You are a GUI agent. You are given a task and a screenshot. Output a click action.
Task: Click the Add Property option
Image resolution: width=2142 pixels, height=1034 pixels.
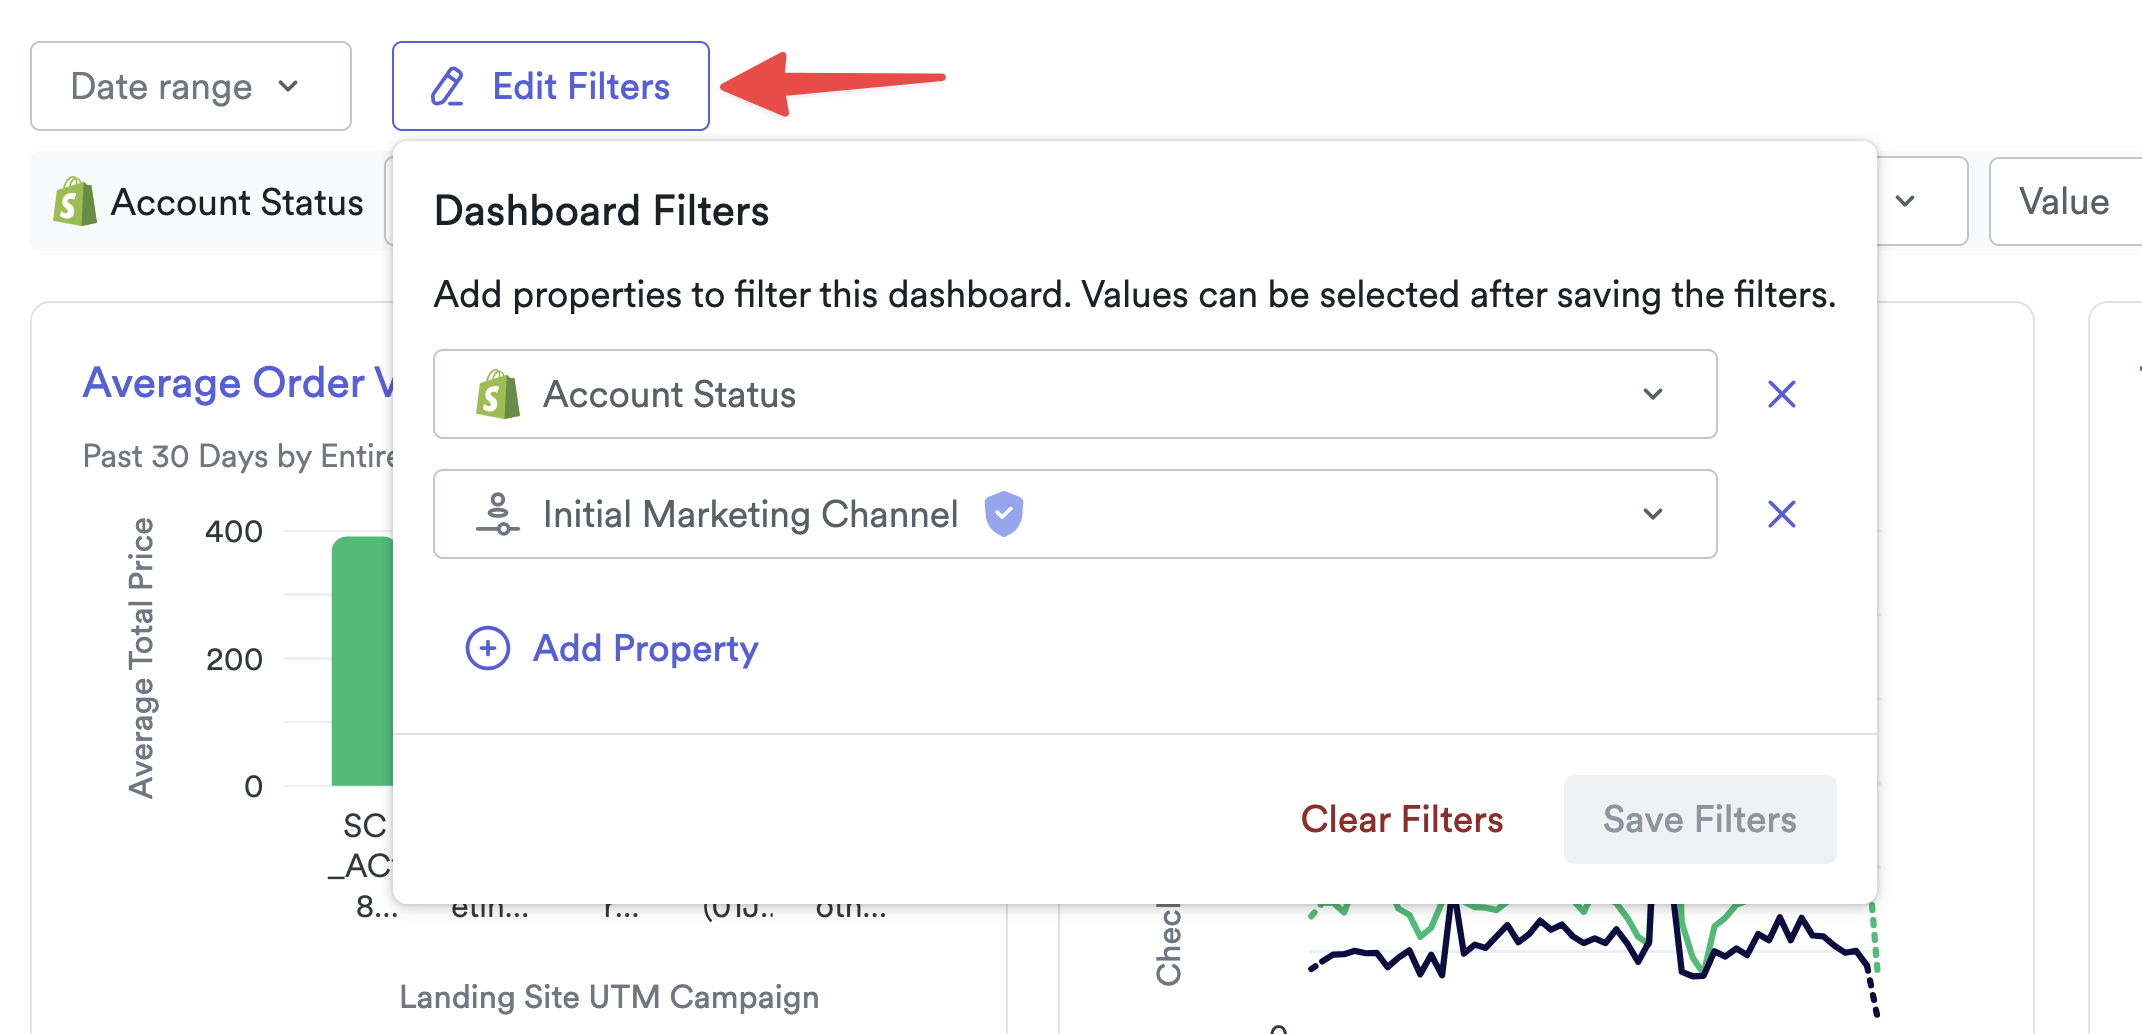coord(645,649)
